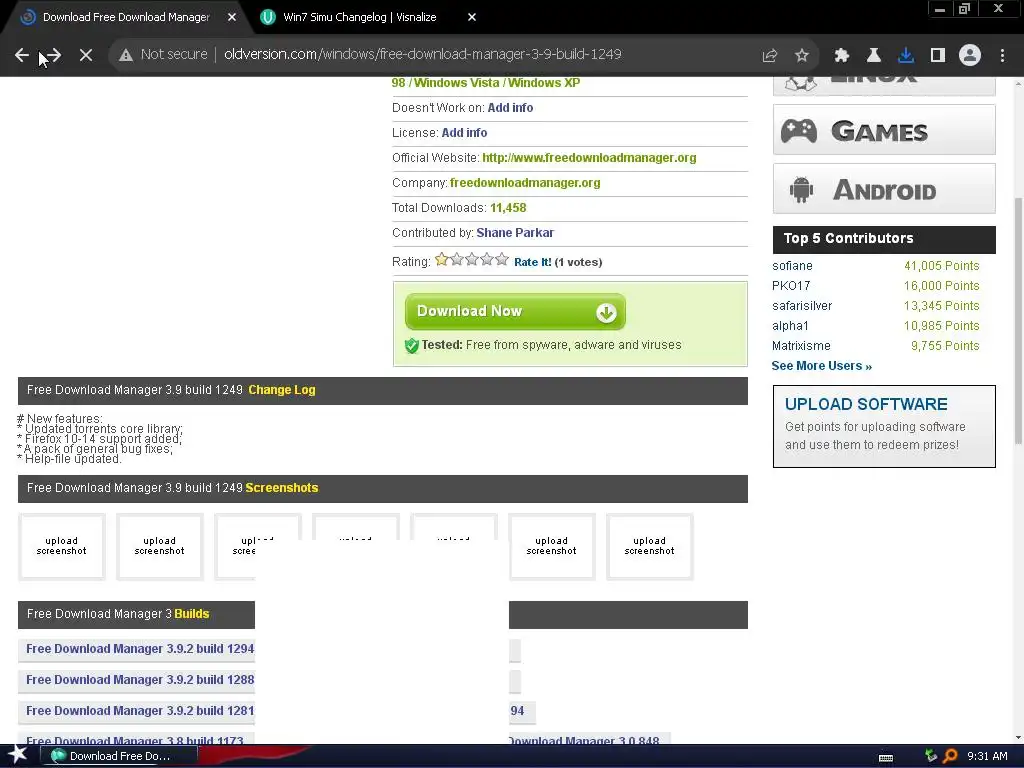Click the Change Log heading
The height and width of the screenshot is (768, 1024).
point(281,390)
